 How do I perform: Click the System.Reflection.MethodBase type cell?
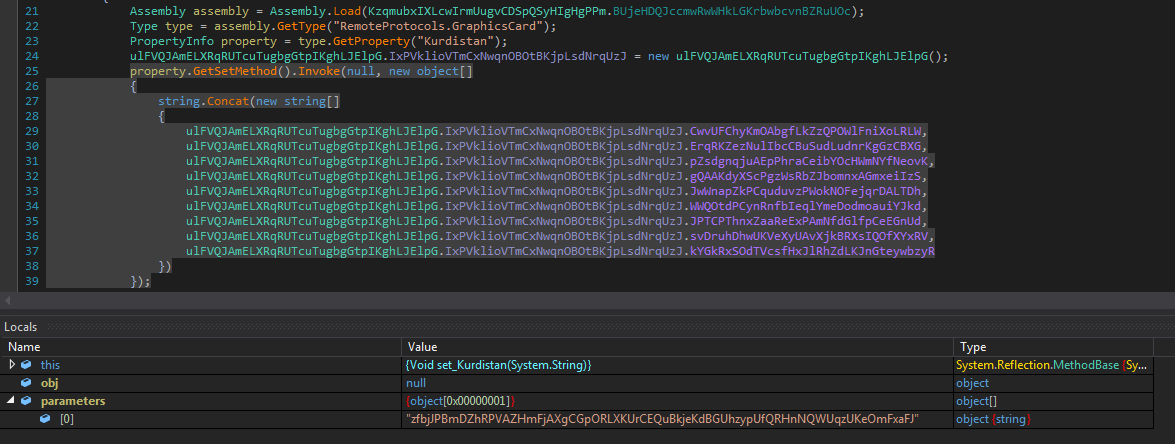1053,365
